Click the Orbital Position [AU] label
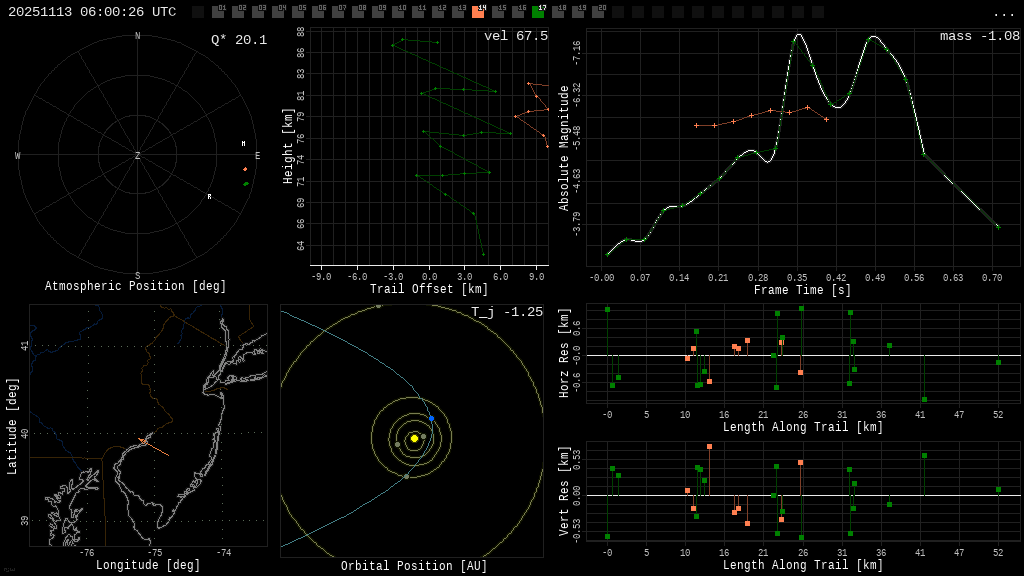 pos(414,566)
